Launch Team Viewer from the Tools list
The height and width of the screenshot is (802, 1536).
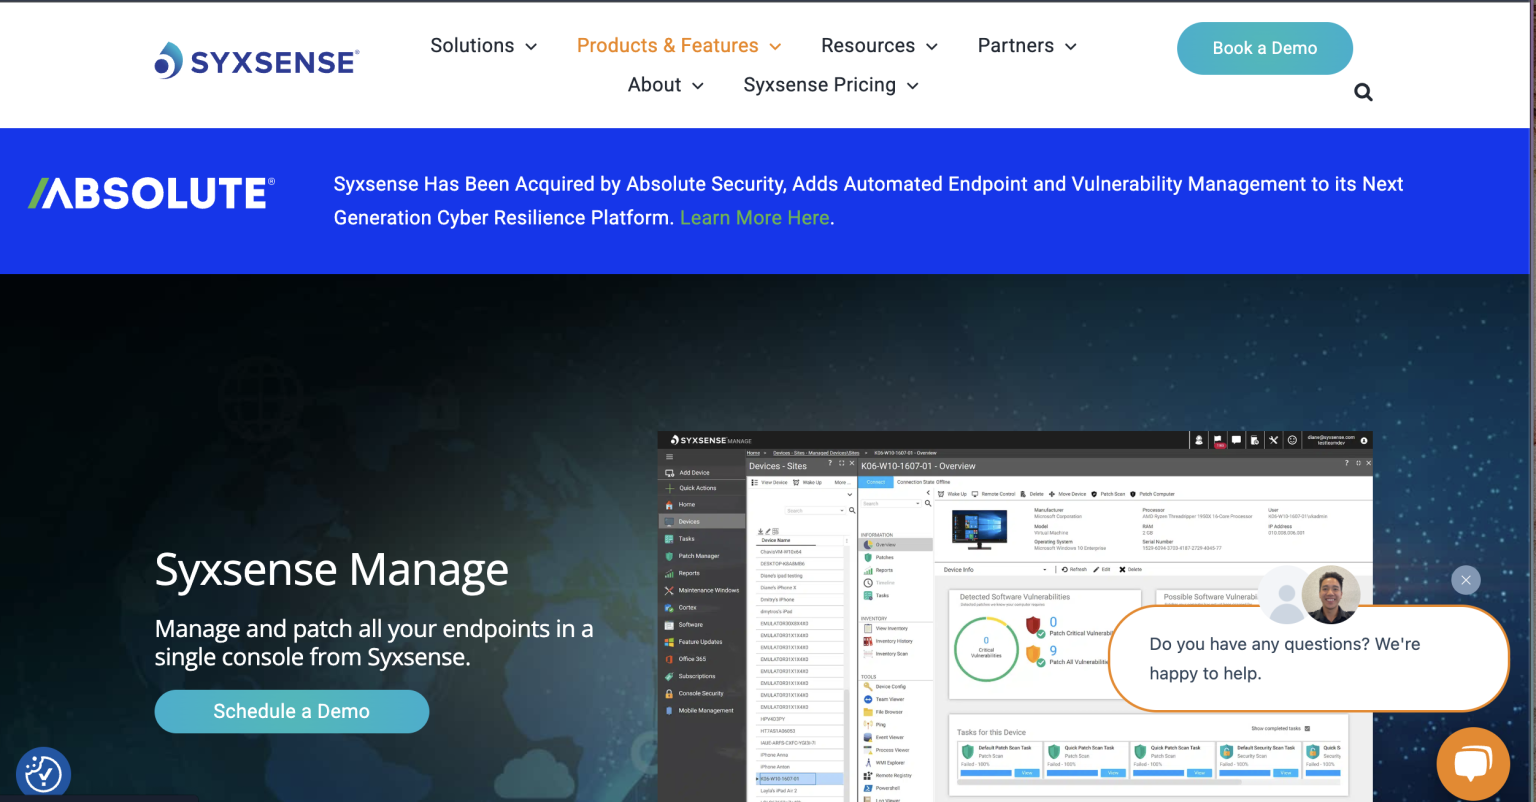click(x=889, y=699)
